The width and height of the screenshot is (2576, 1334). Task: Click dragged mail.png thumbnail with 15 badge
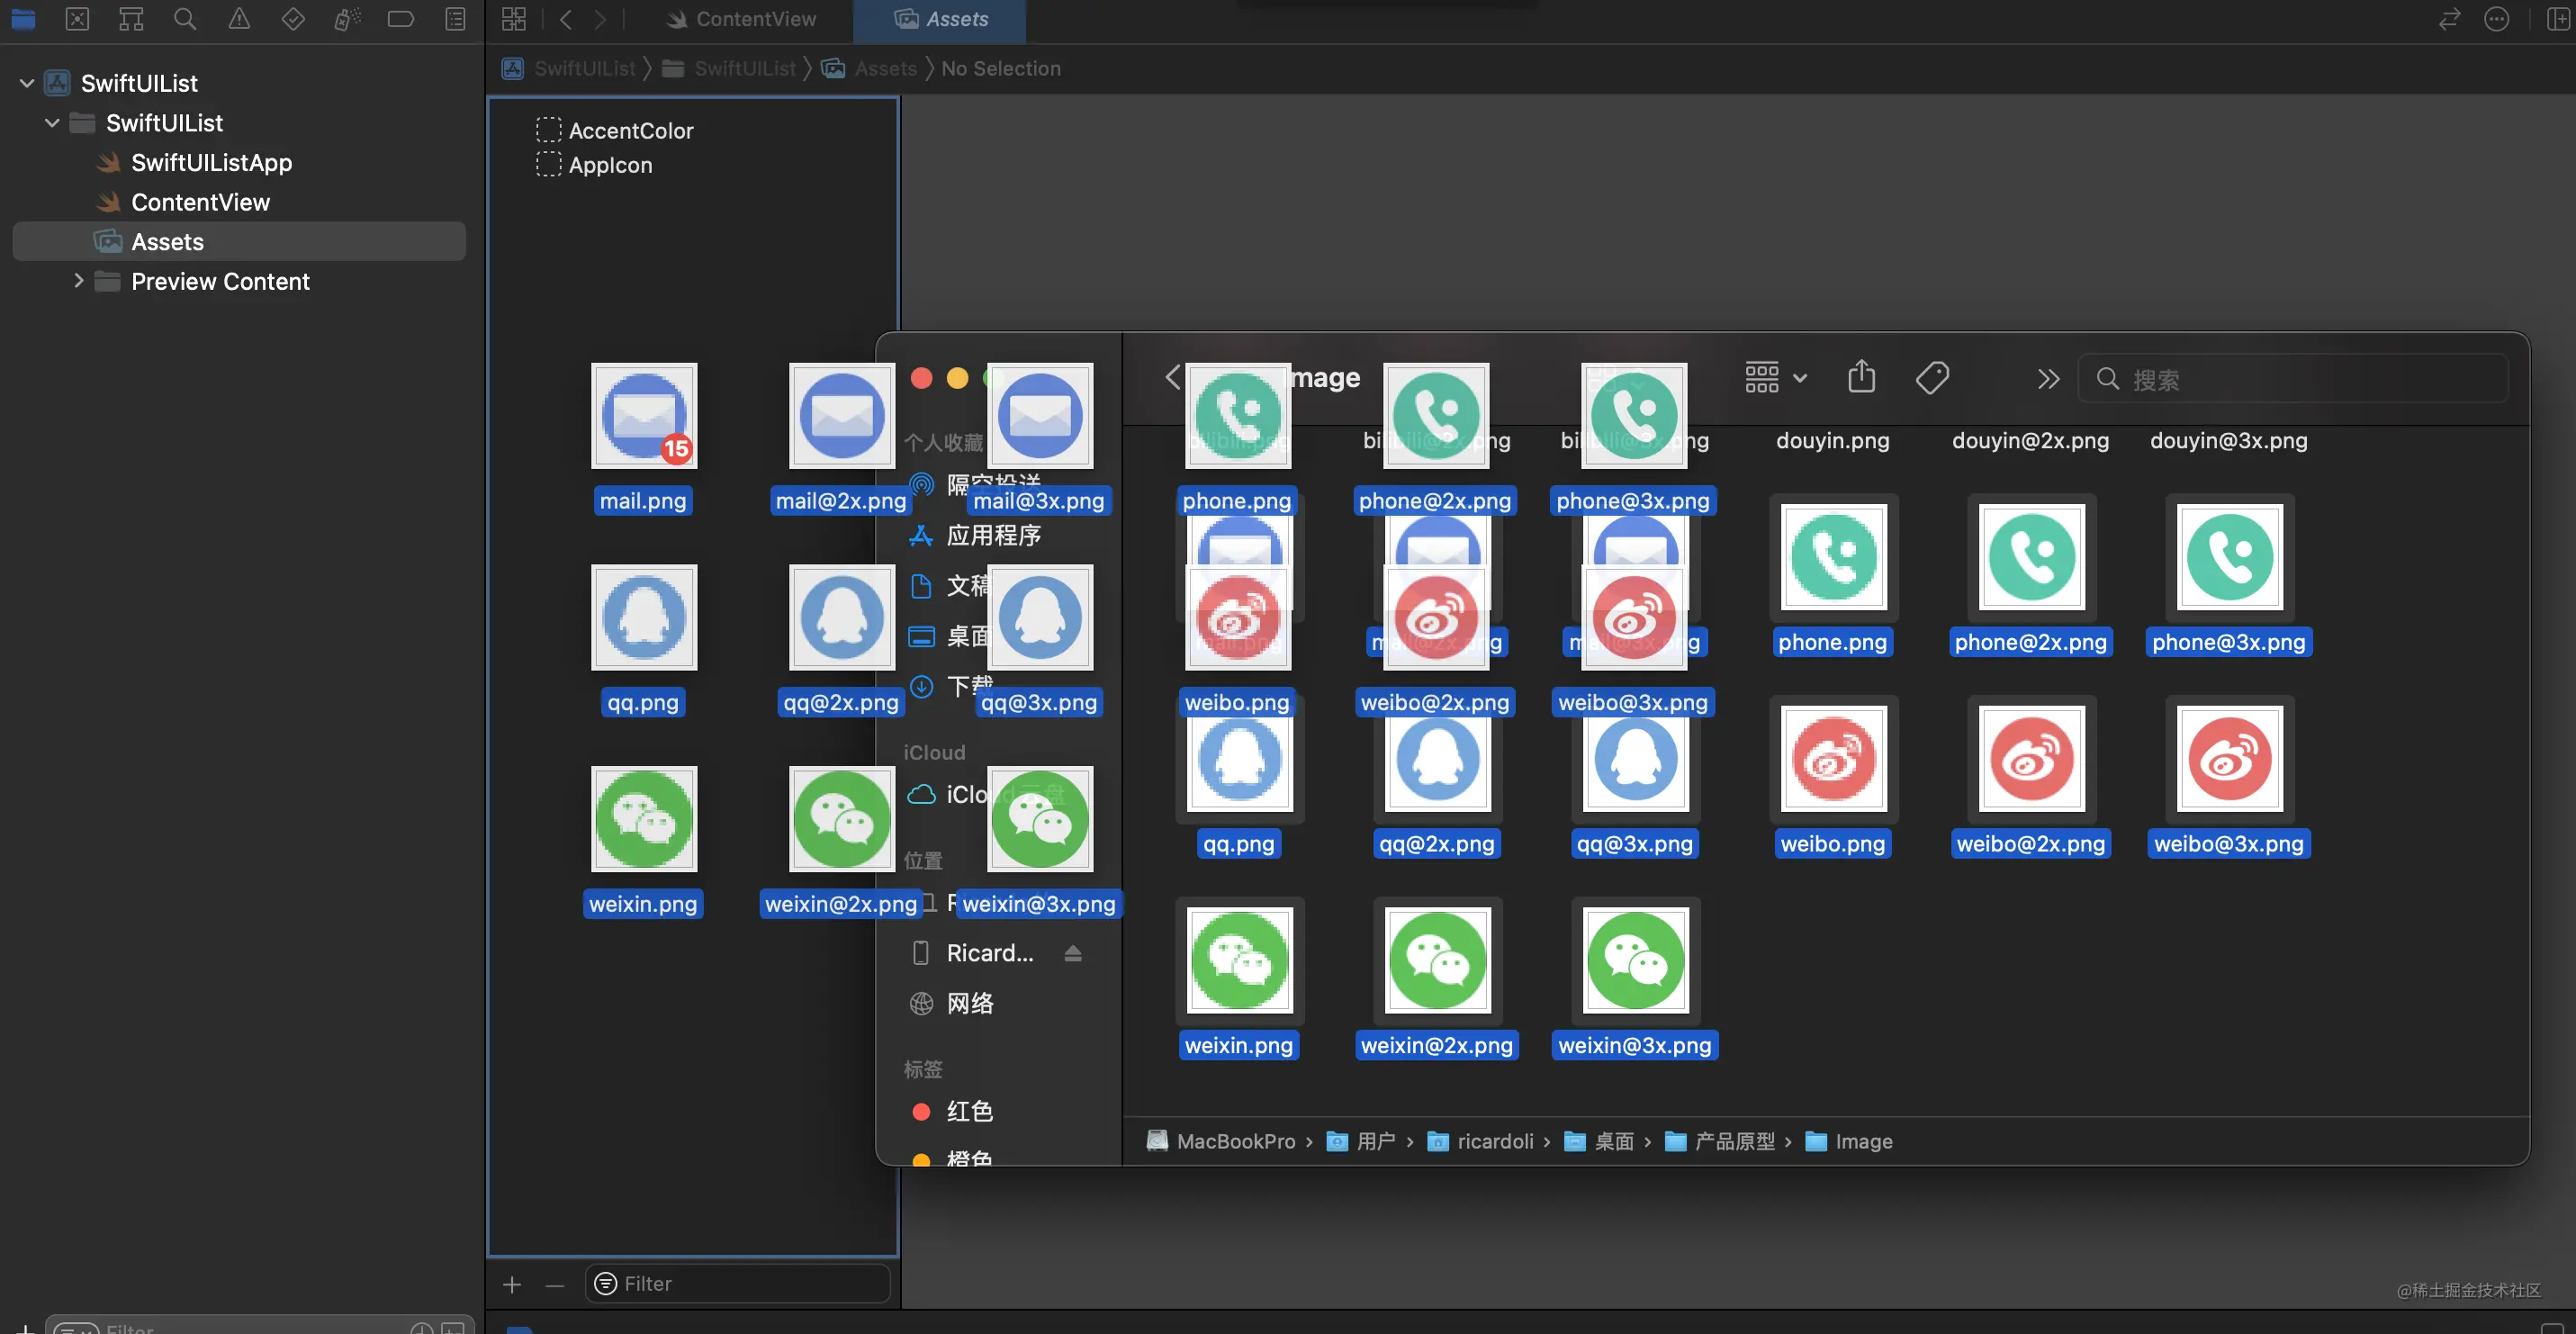[644, 416]
